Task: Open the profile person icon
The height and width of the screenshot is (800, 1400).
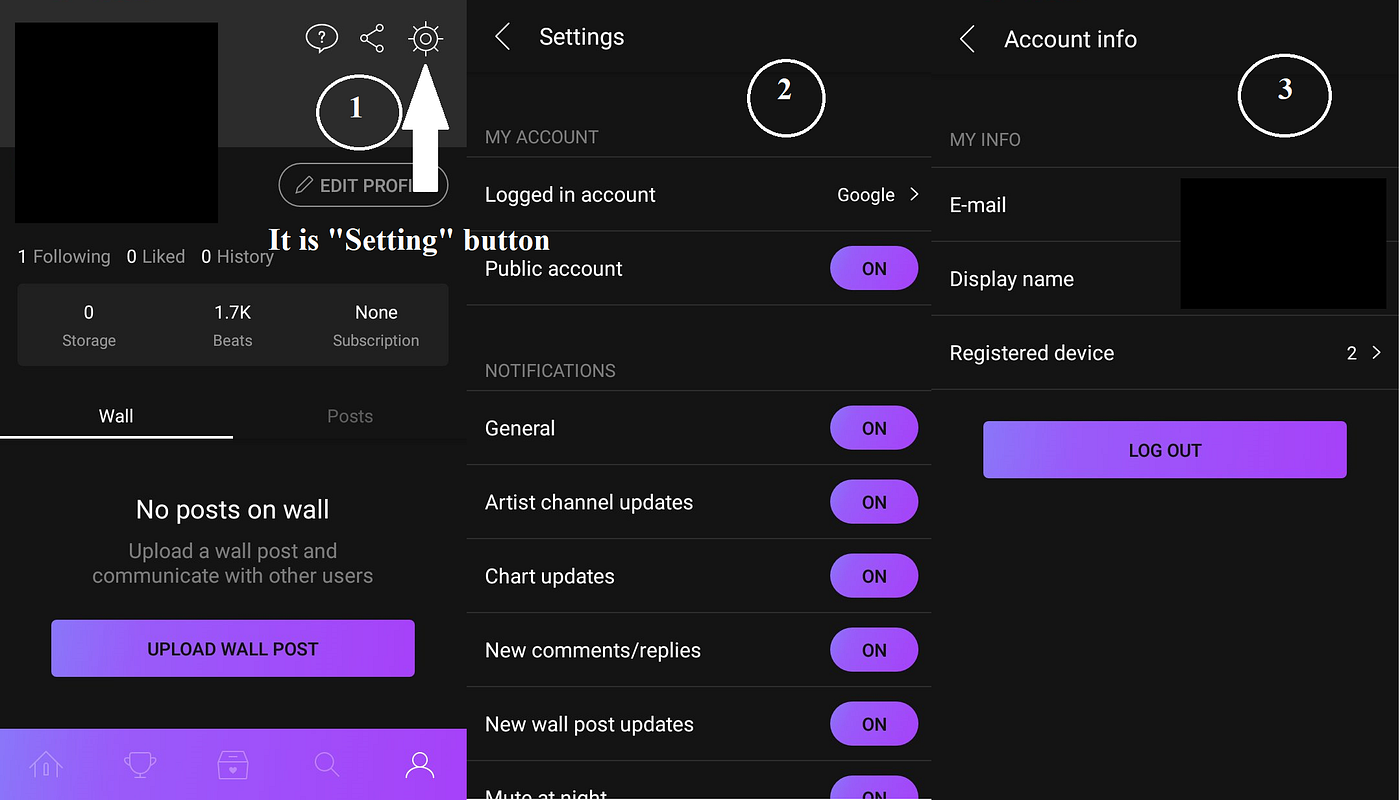Action: 420,765
